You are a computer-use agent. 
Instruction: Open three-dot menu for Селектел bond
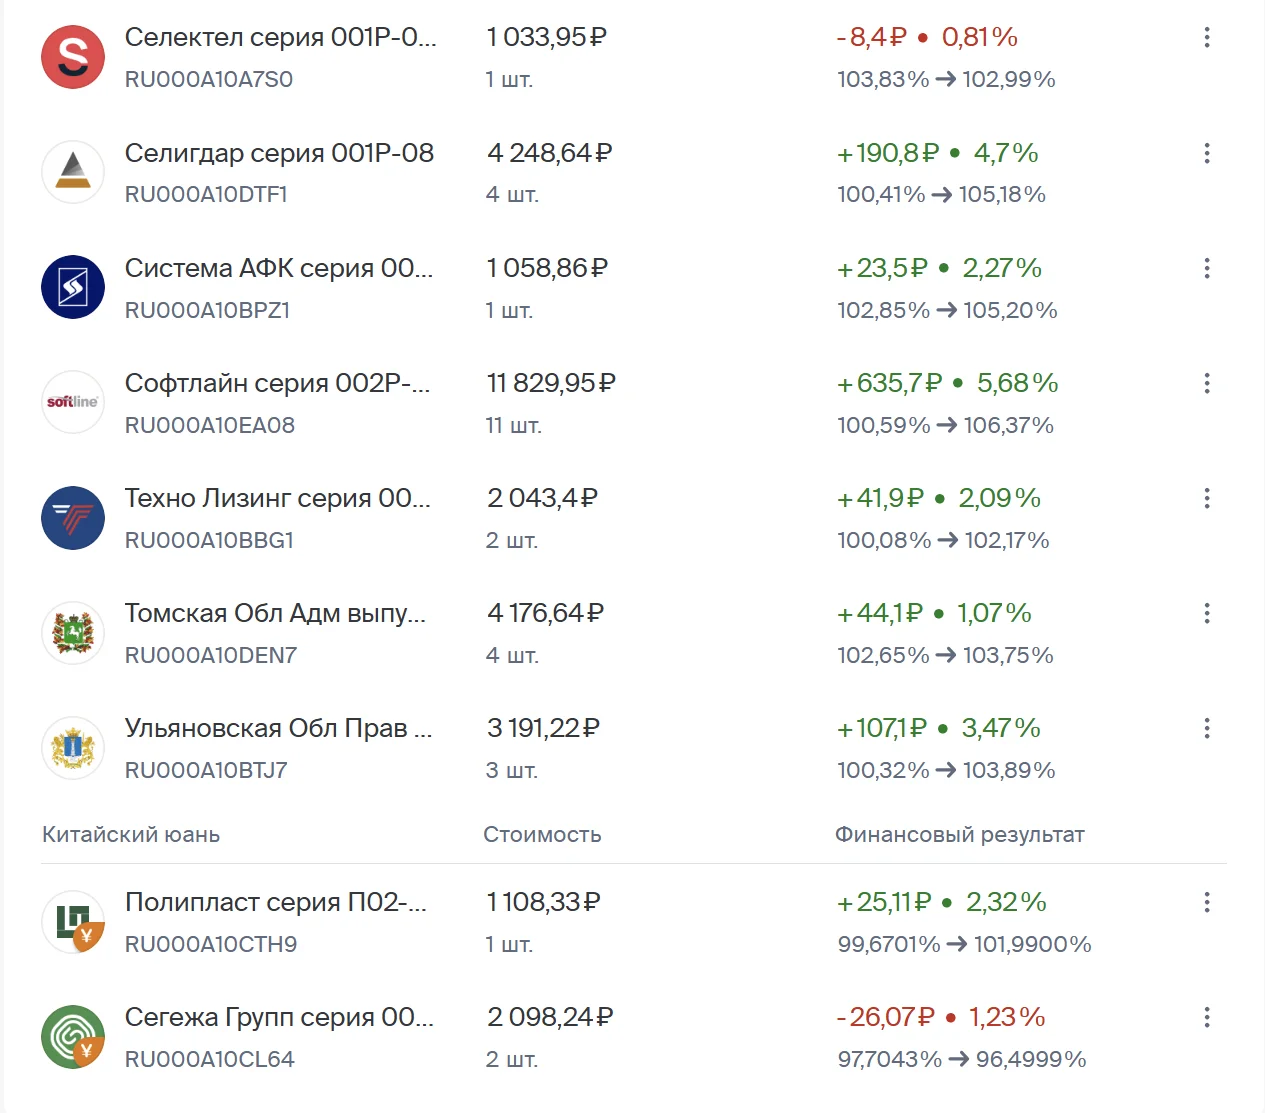tap(1207, 37)
